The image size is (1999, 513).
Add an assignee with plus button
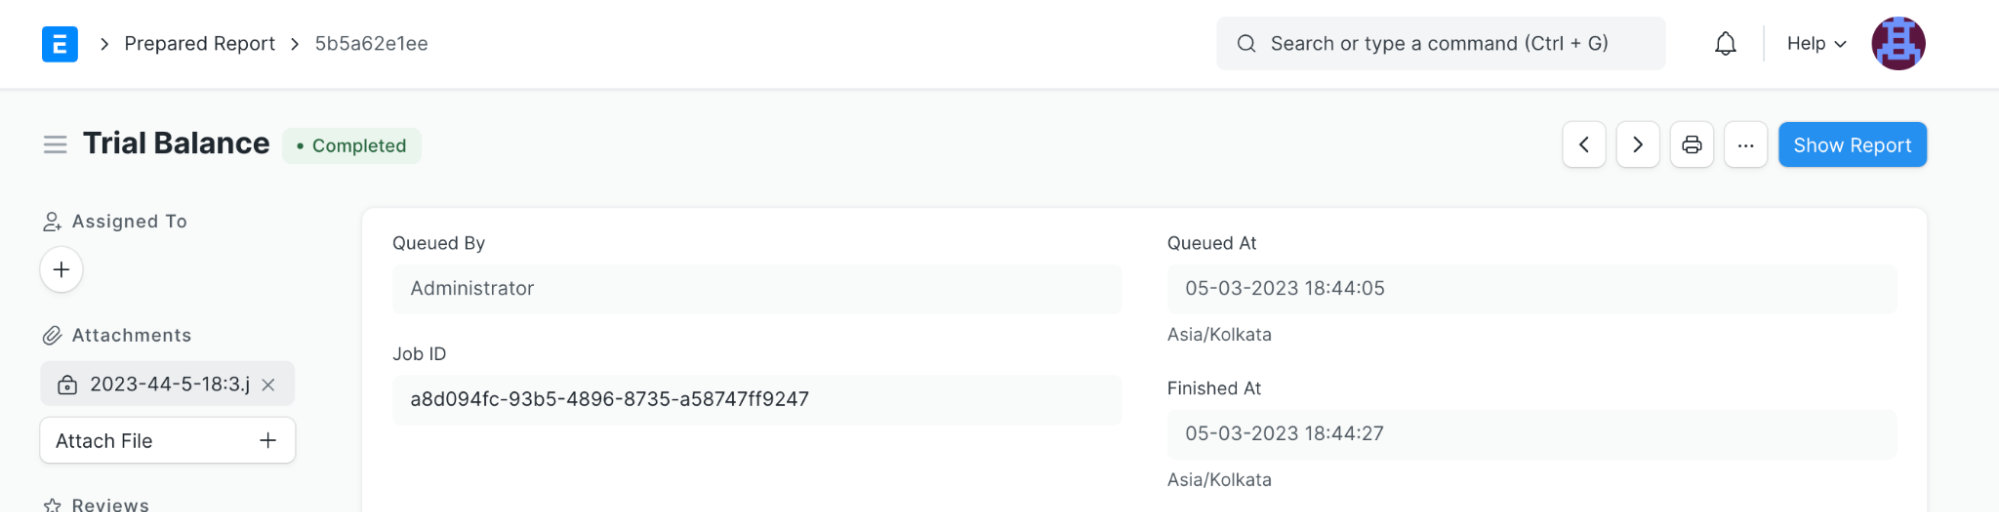61,270
